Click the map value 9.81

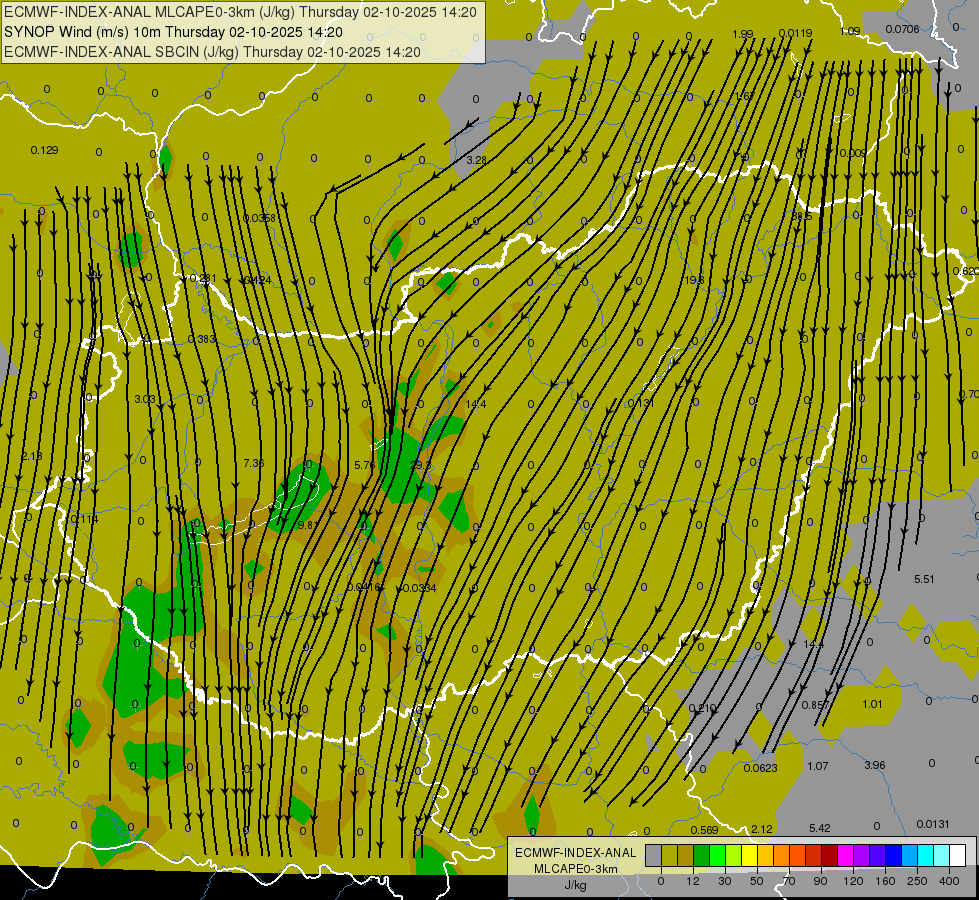[308, 525]
